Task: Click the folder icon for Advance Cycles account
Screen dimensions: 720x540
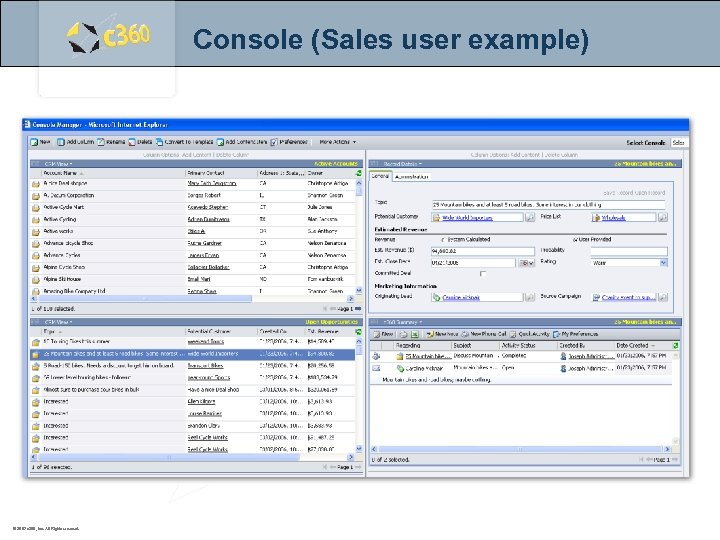Action: 36,256
